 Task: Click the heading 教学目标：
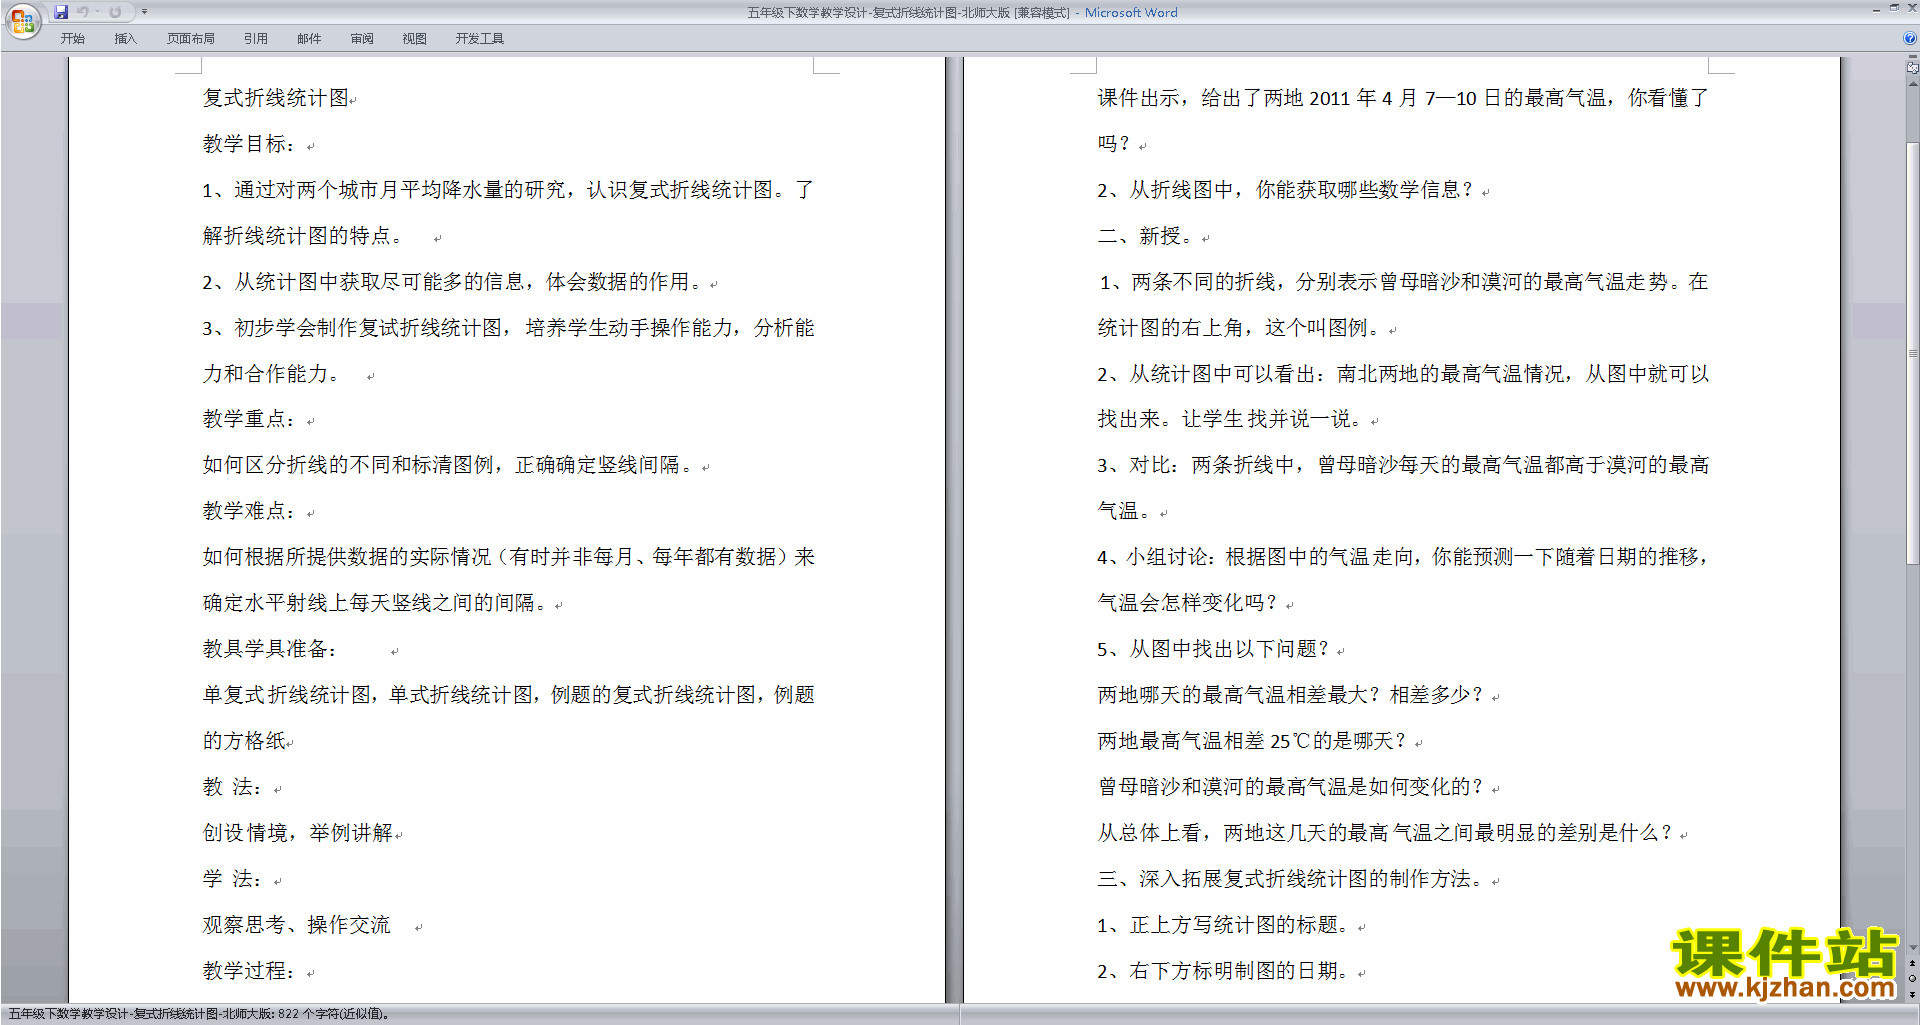(x=250, y=144)
